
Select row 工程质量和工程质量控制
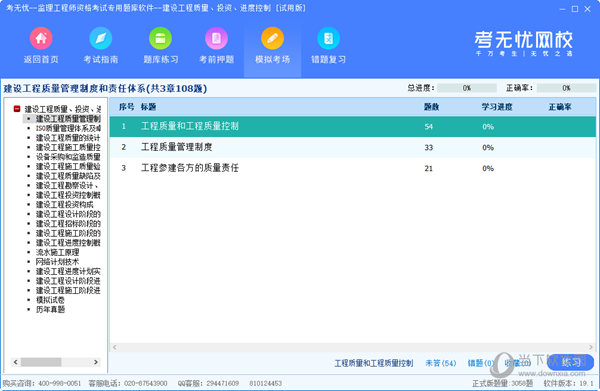coord(352,127)
